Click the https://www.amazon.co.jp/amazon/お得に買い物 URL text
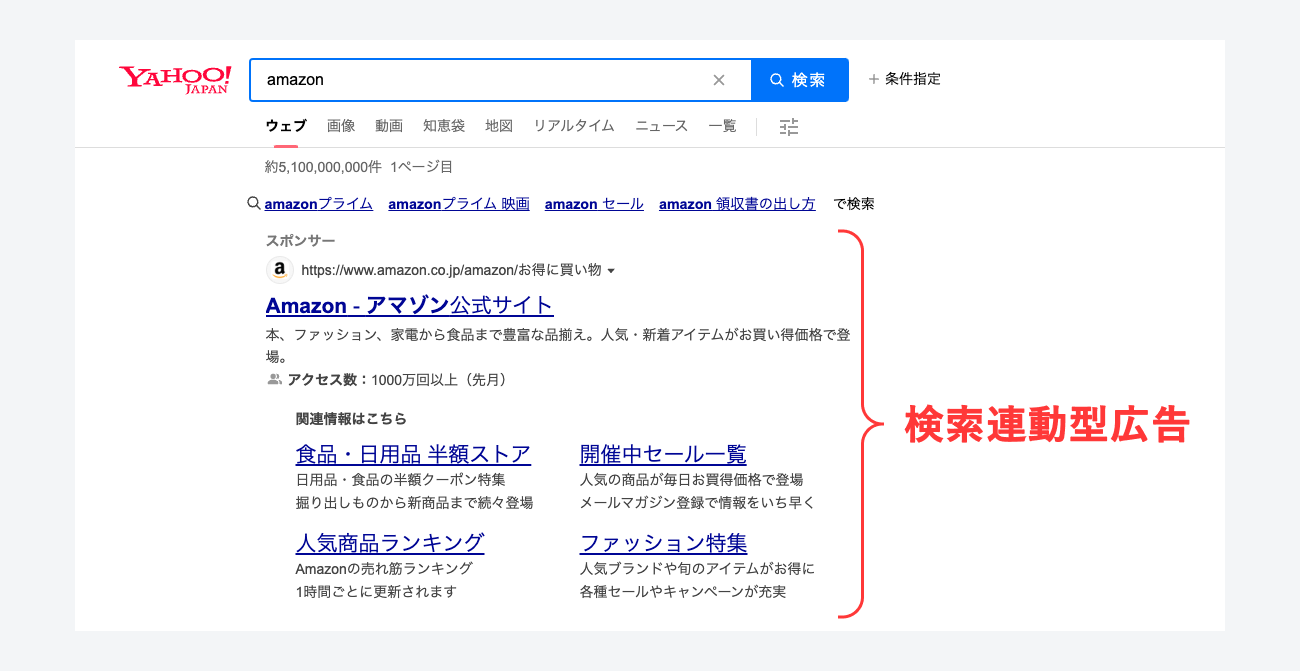1300x671 pixels. (451, 270)
